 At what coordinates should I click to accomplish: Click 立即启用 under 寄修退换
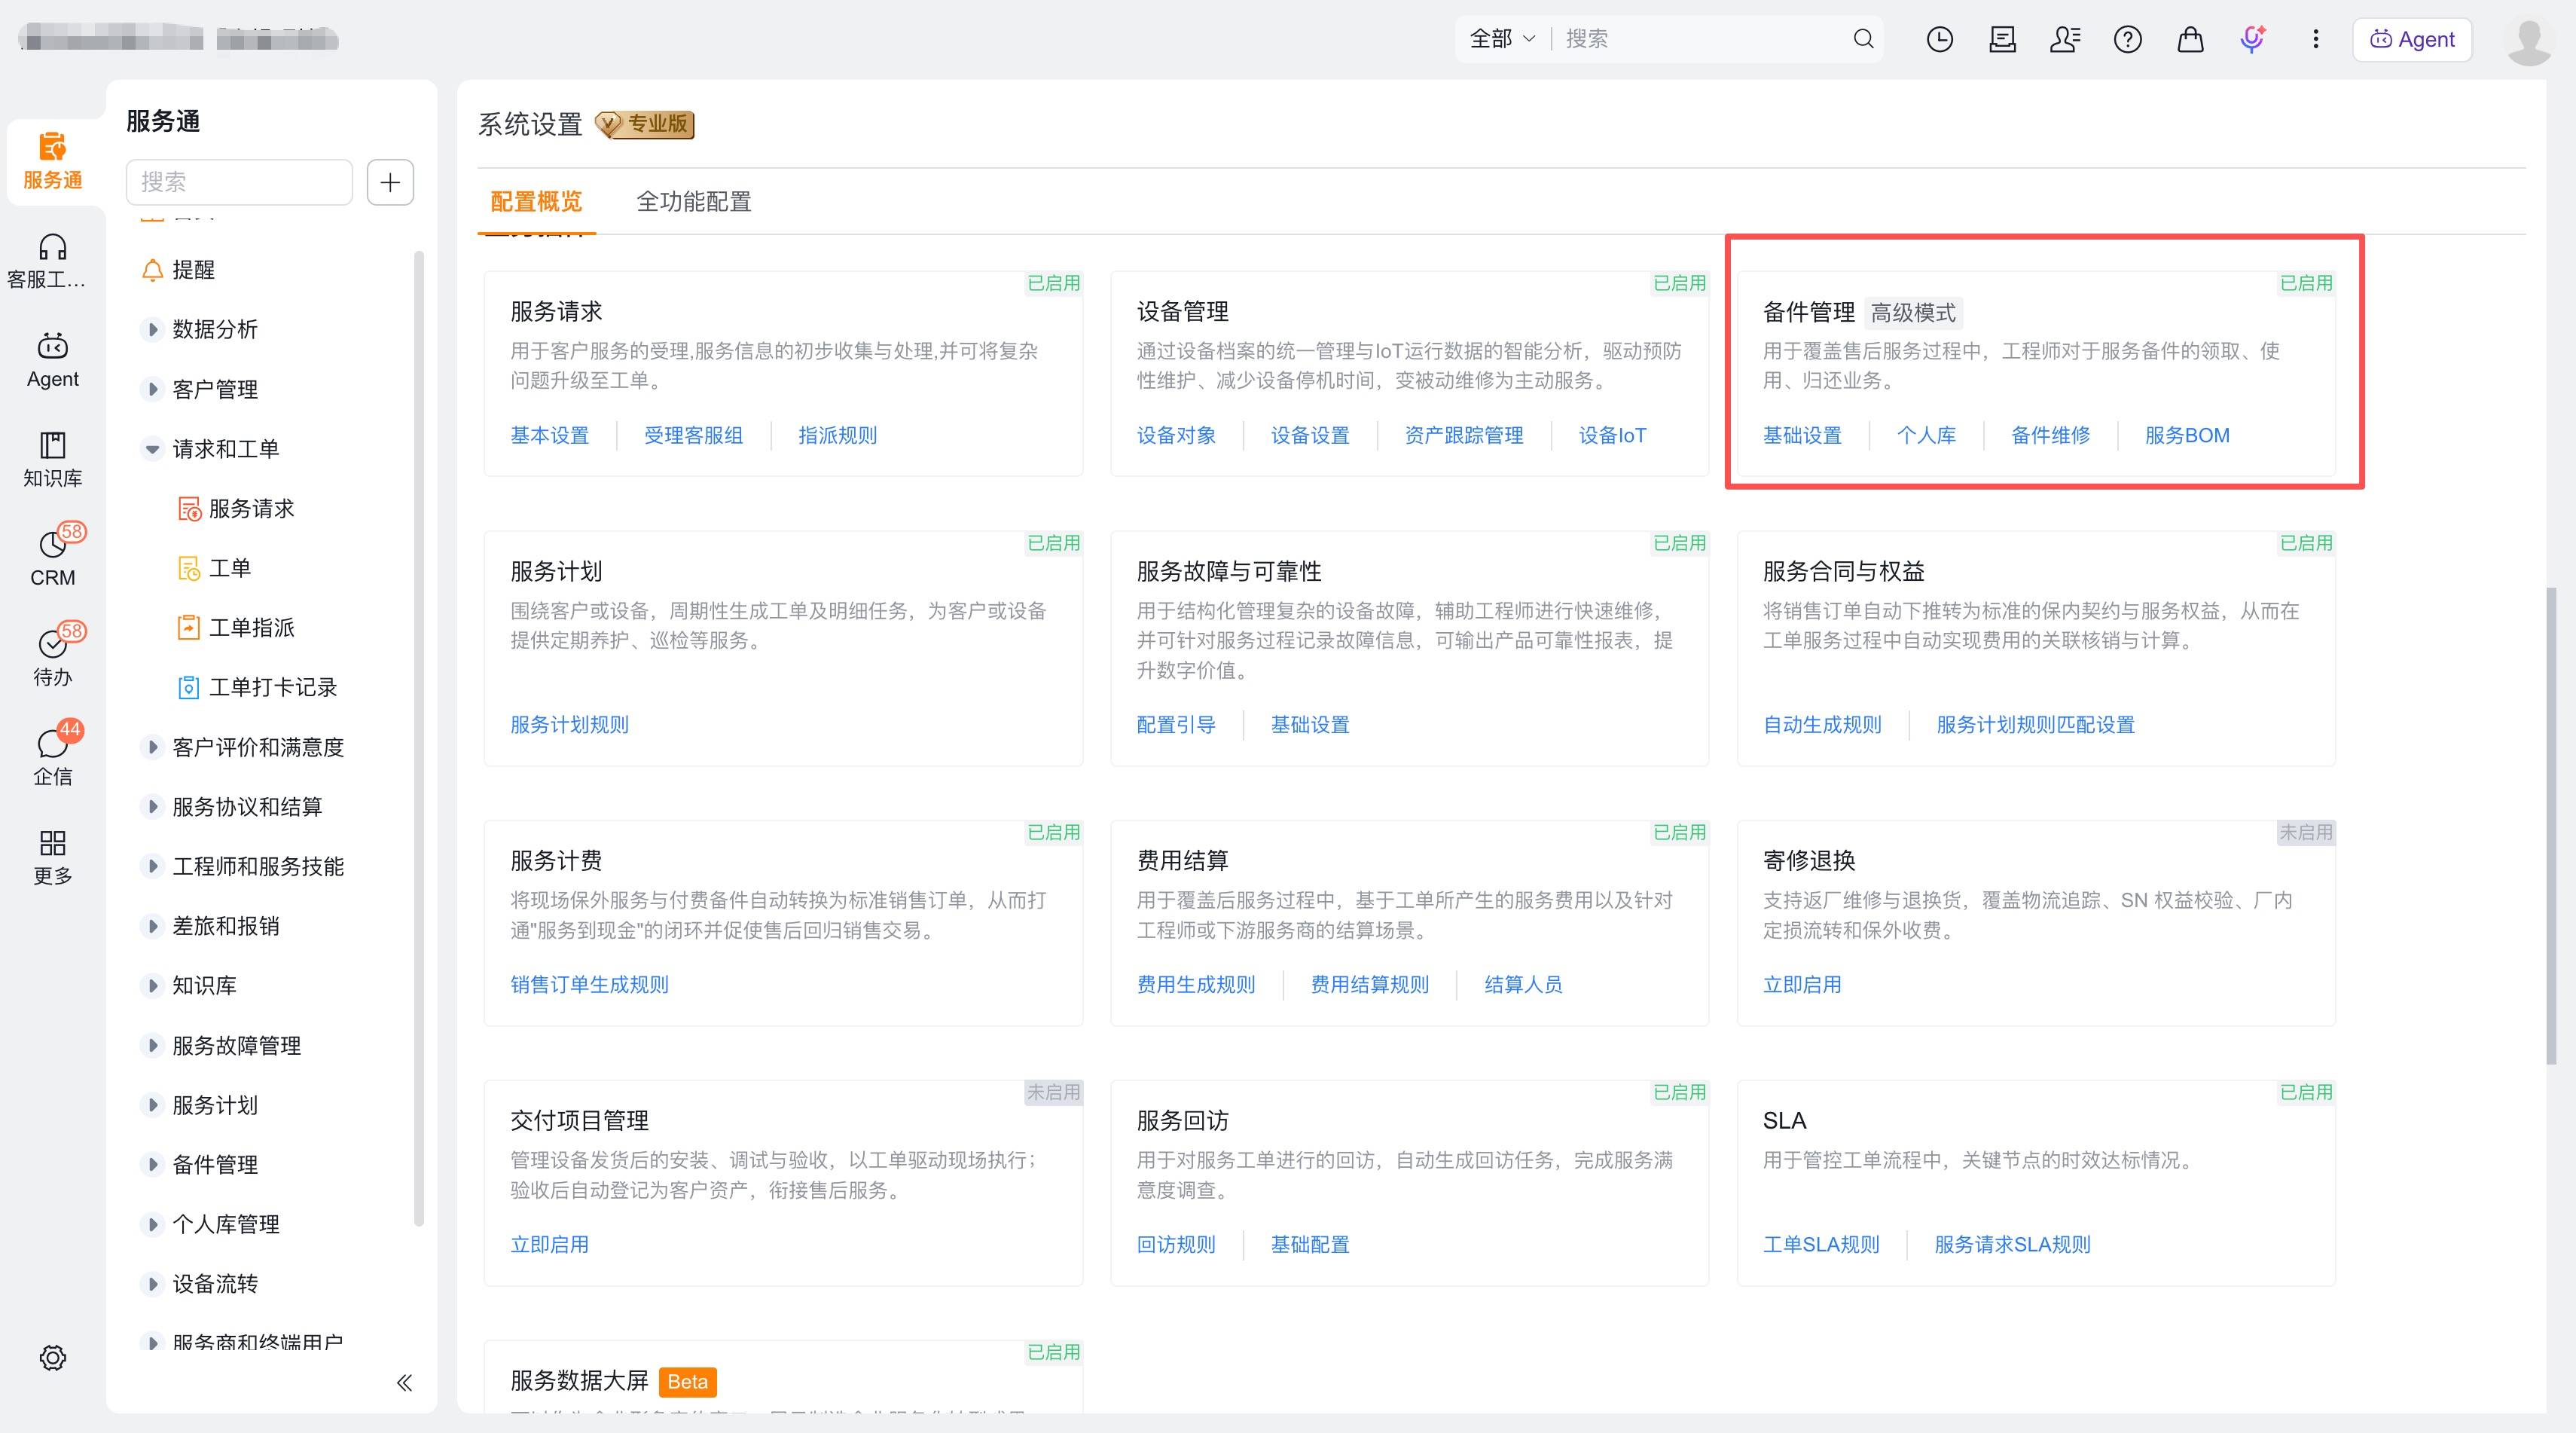coord(1801,985)
